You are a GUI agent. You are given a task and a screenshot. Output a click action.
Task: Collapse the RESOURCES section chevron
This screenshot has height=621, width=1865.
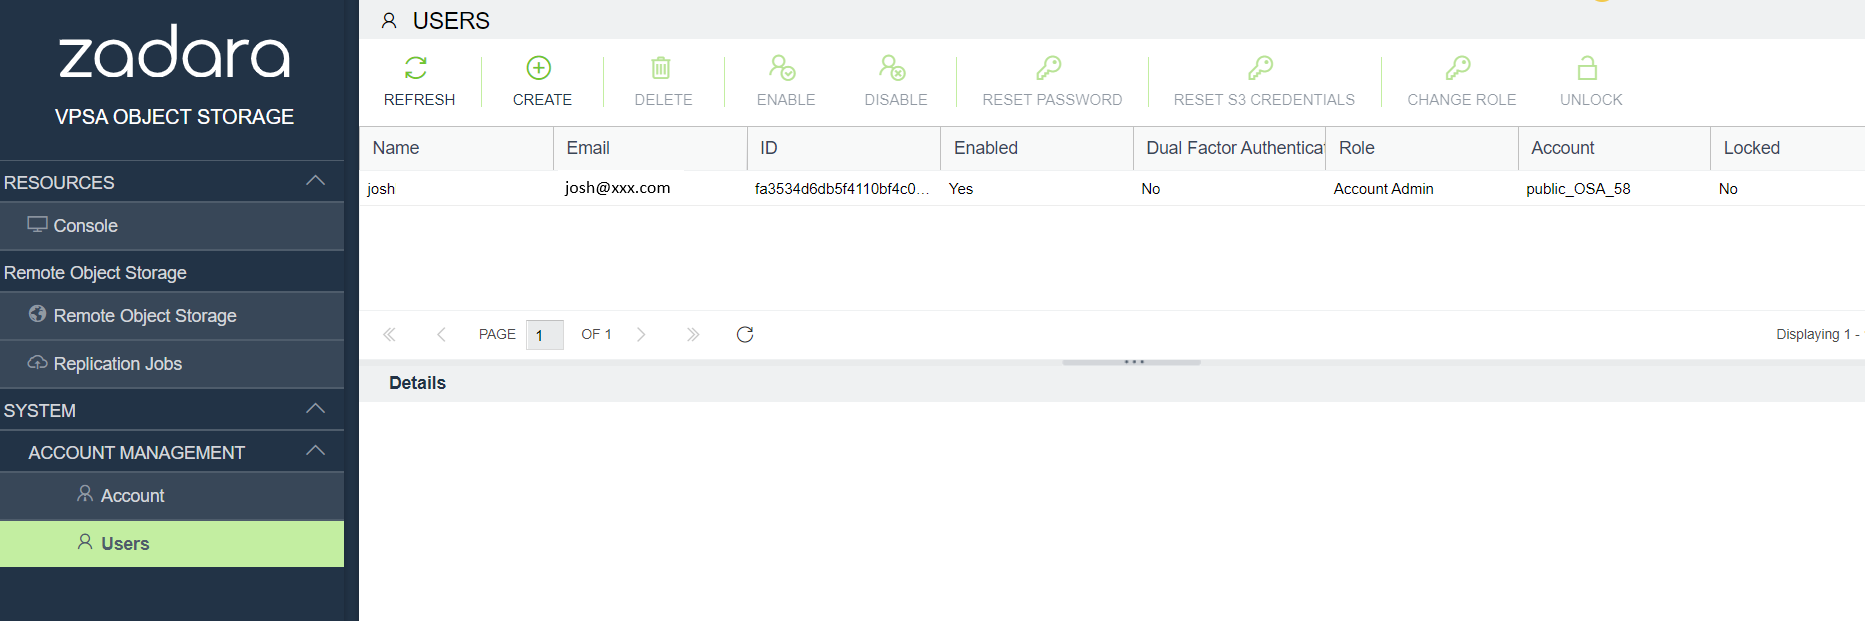pyautogui.click(x=316, y=181)
